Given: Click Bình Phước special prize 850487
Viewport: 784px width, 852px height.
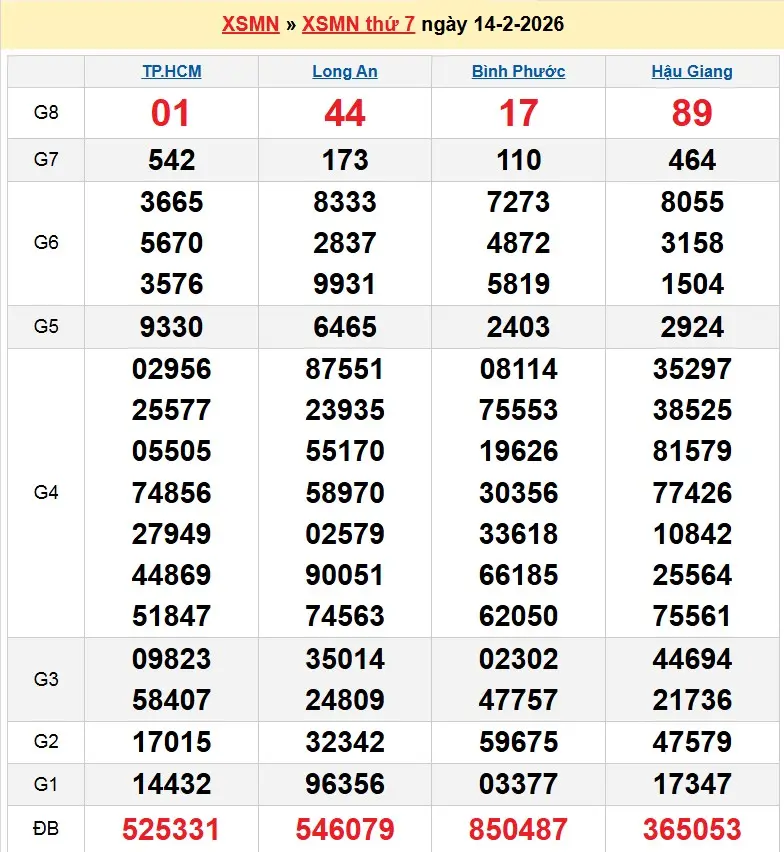Looking at the screenshot, I should tap(518, 829).
